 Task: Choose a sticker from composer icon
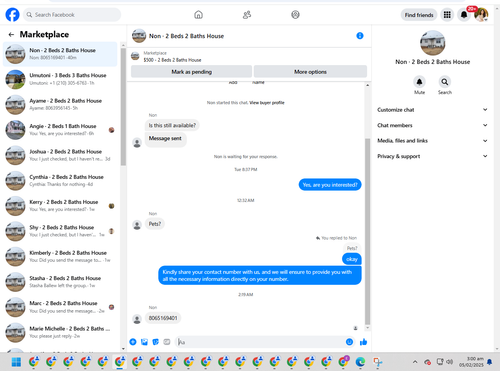(x=156, y=342)
